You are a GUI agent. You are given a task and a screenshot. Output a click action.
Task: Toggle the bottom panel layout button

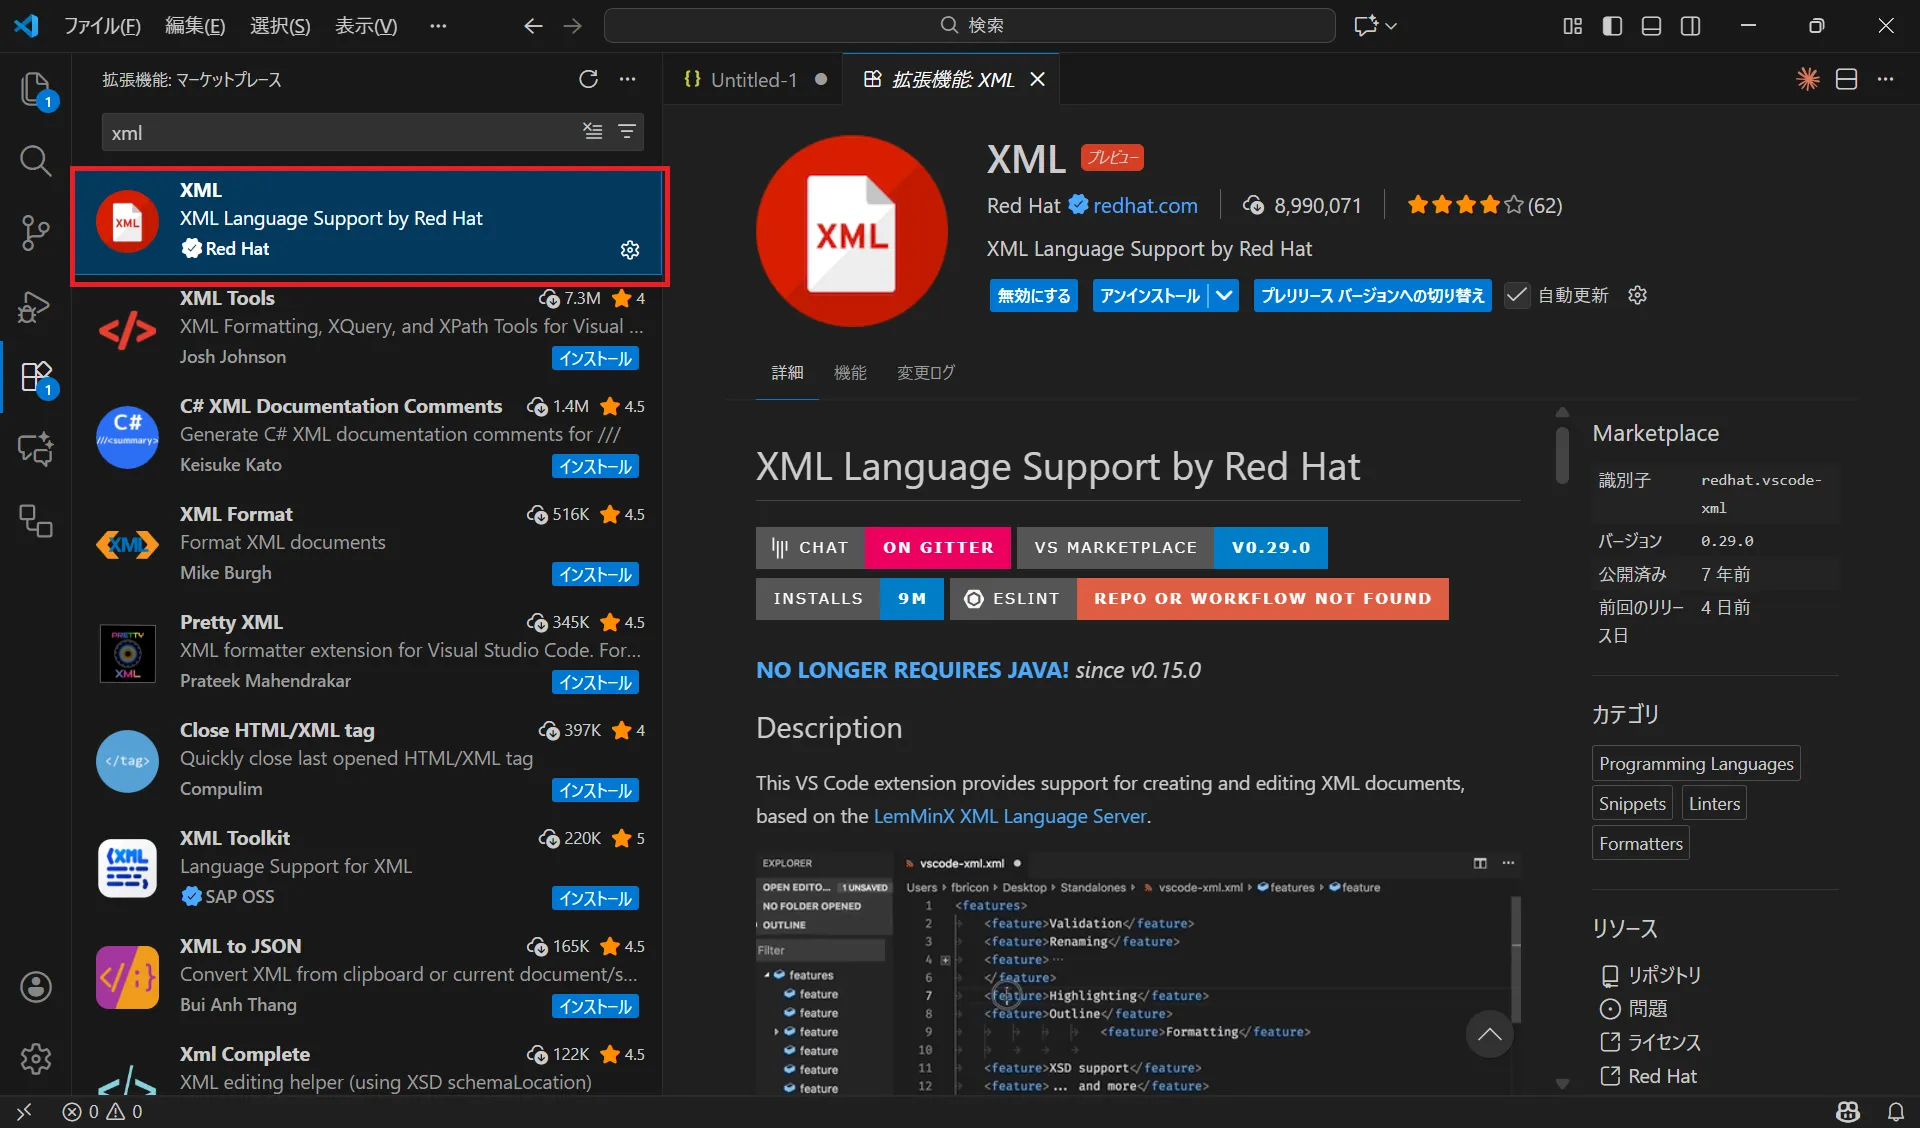click(1651, 26)
